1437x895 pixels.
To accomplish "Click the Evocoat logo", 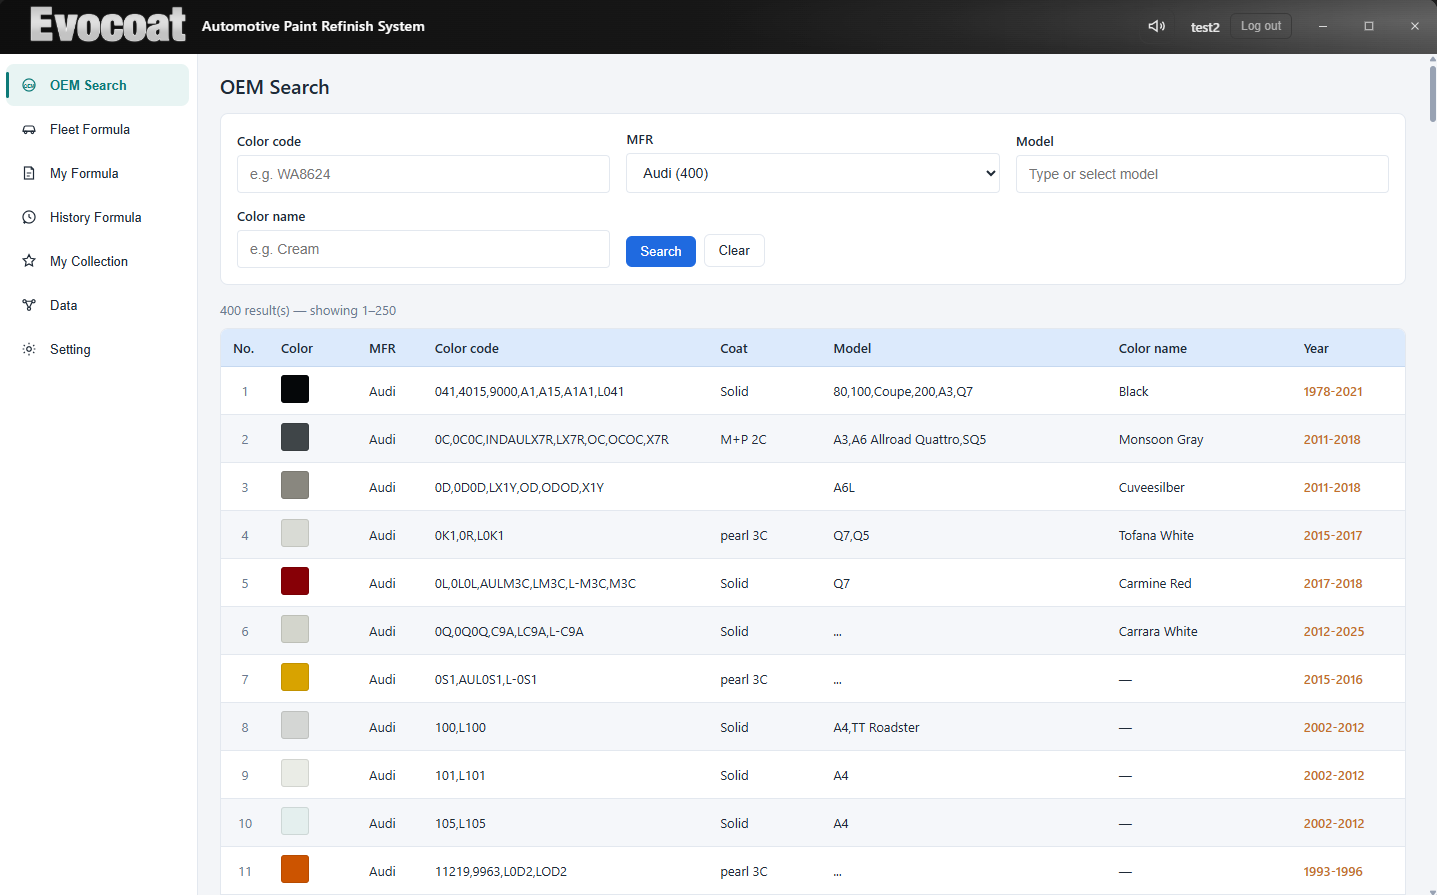I will point(108,25).
